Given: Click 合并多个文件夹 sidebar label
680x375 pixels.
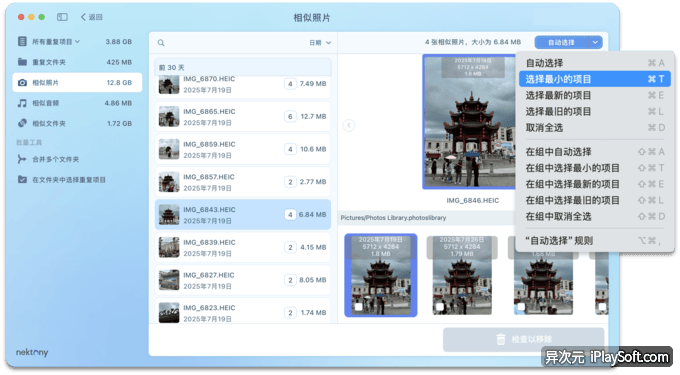Looking at the screenshot, I should pos(56,159).
